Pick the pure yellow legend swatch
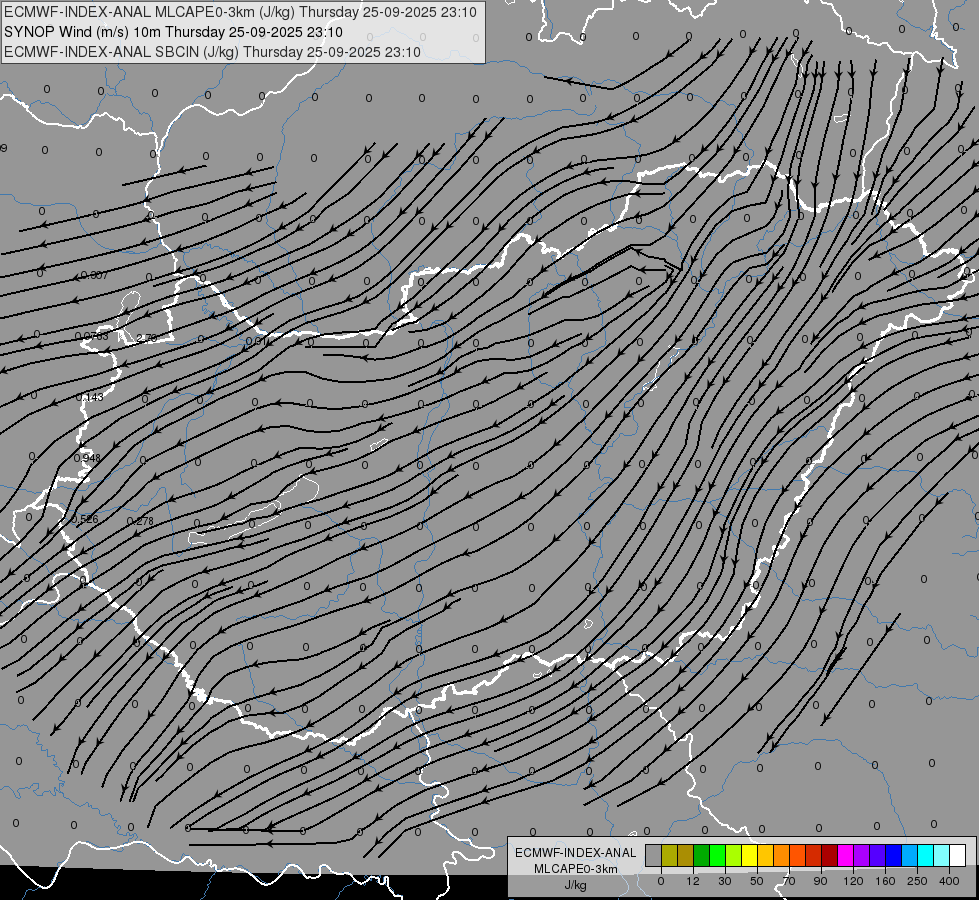The image size is (979, 900). click(x=750, y=855)
